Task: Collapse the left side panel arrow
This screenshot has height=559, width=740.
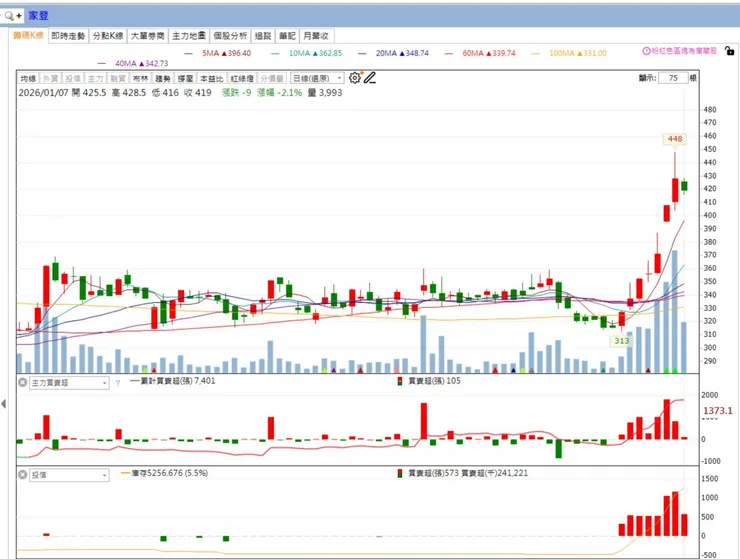Action: (4, 404)
